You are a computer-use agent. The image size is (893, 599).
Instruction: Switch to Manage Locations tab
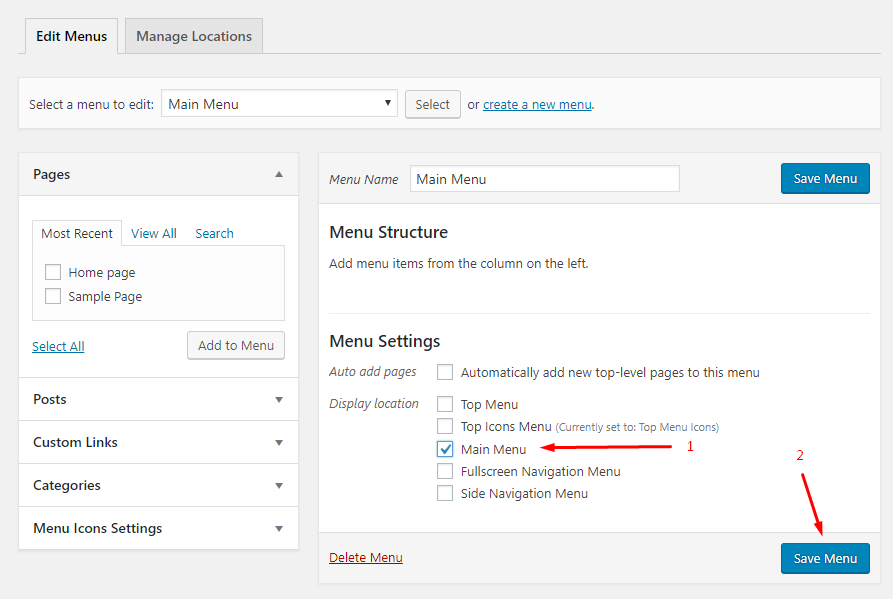coord(194,36)
